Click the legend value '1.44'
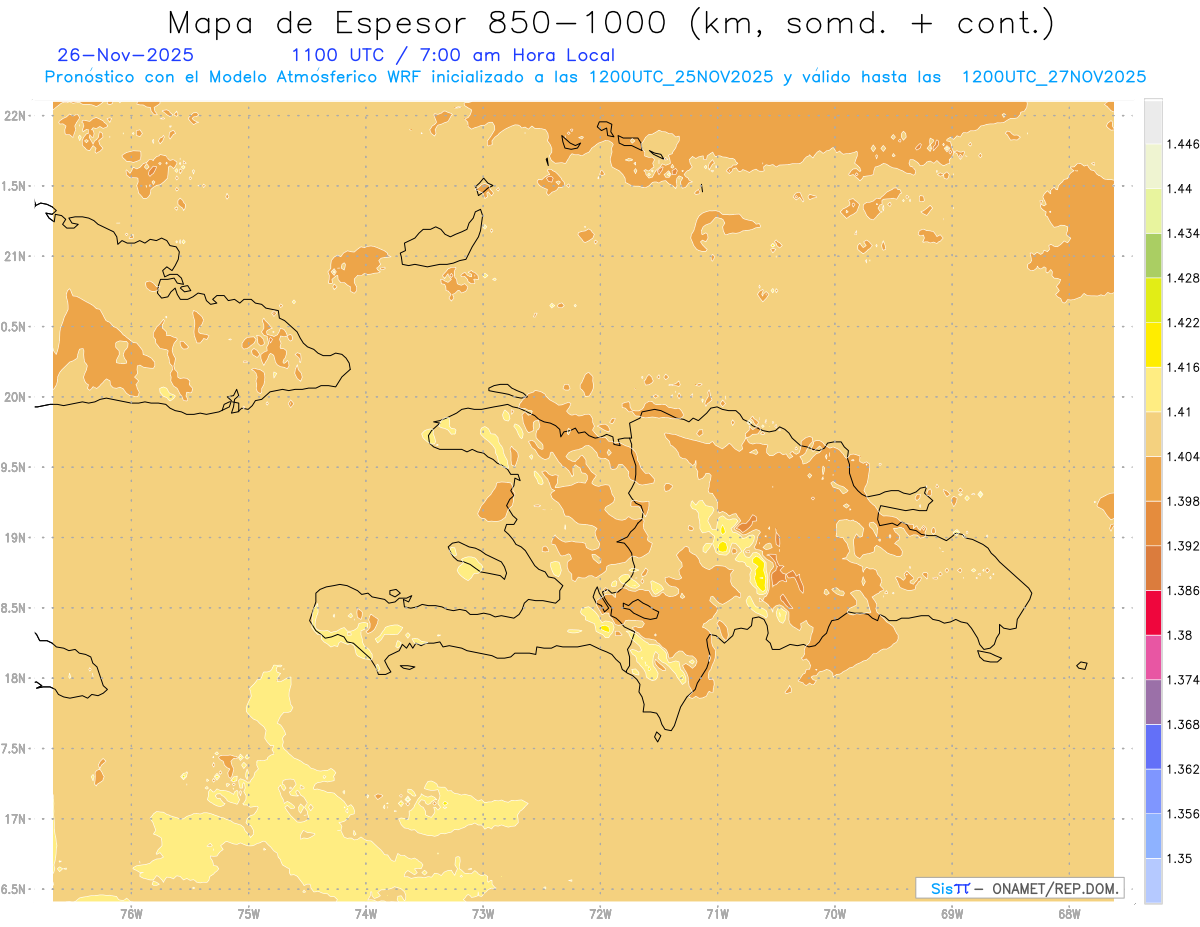The height and width of the screenshot is (927, 1200). click(x=1180, y=188)
